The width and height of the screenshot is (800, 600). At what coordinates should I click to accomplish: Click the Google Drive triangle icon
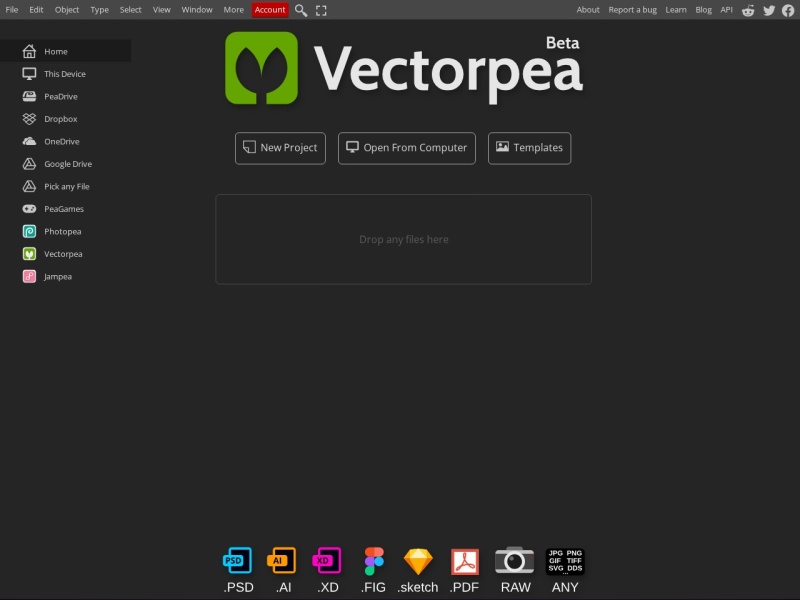tap(29, 163)
